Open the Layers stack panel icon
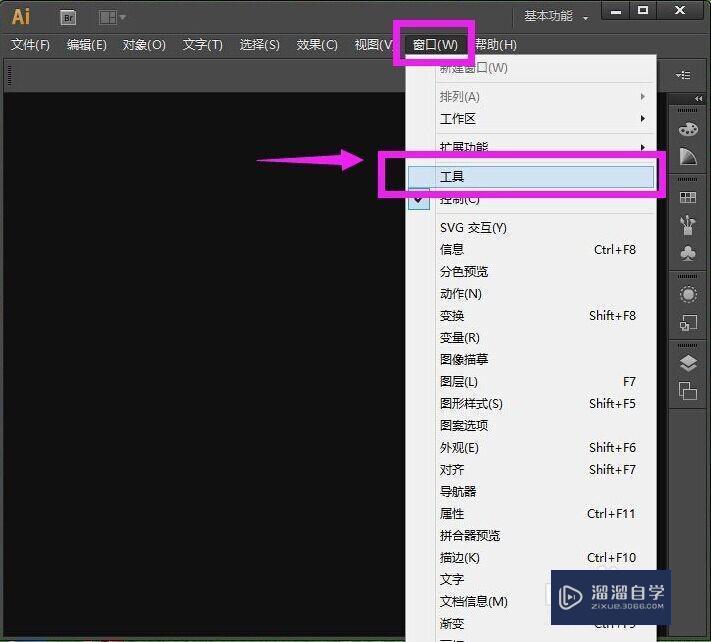 coord(688,363)
